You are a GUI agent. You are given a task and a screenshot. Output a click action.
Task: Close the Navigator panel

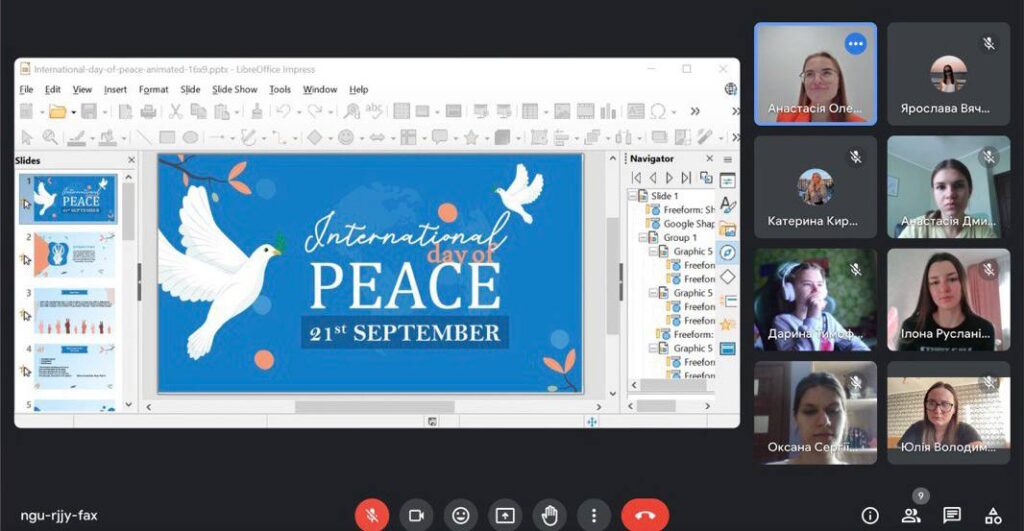pyautogui.click(x=708, y=159)
